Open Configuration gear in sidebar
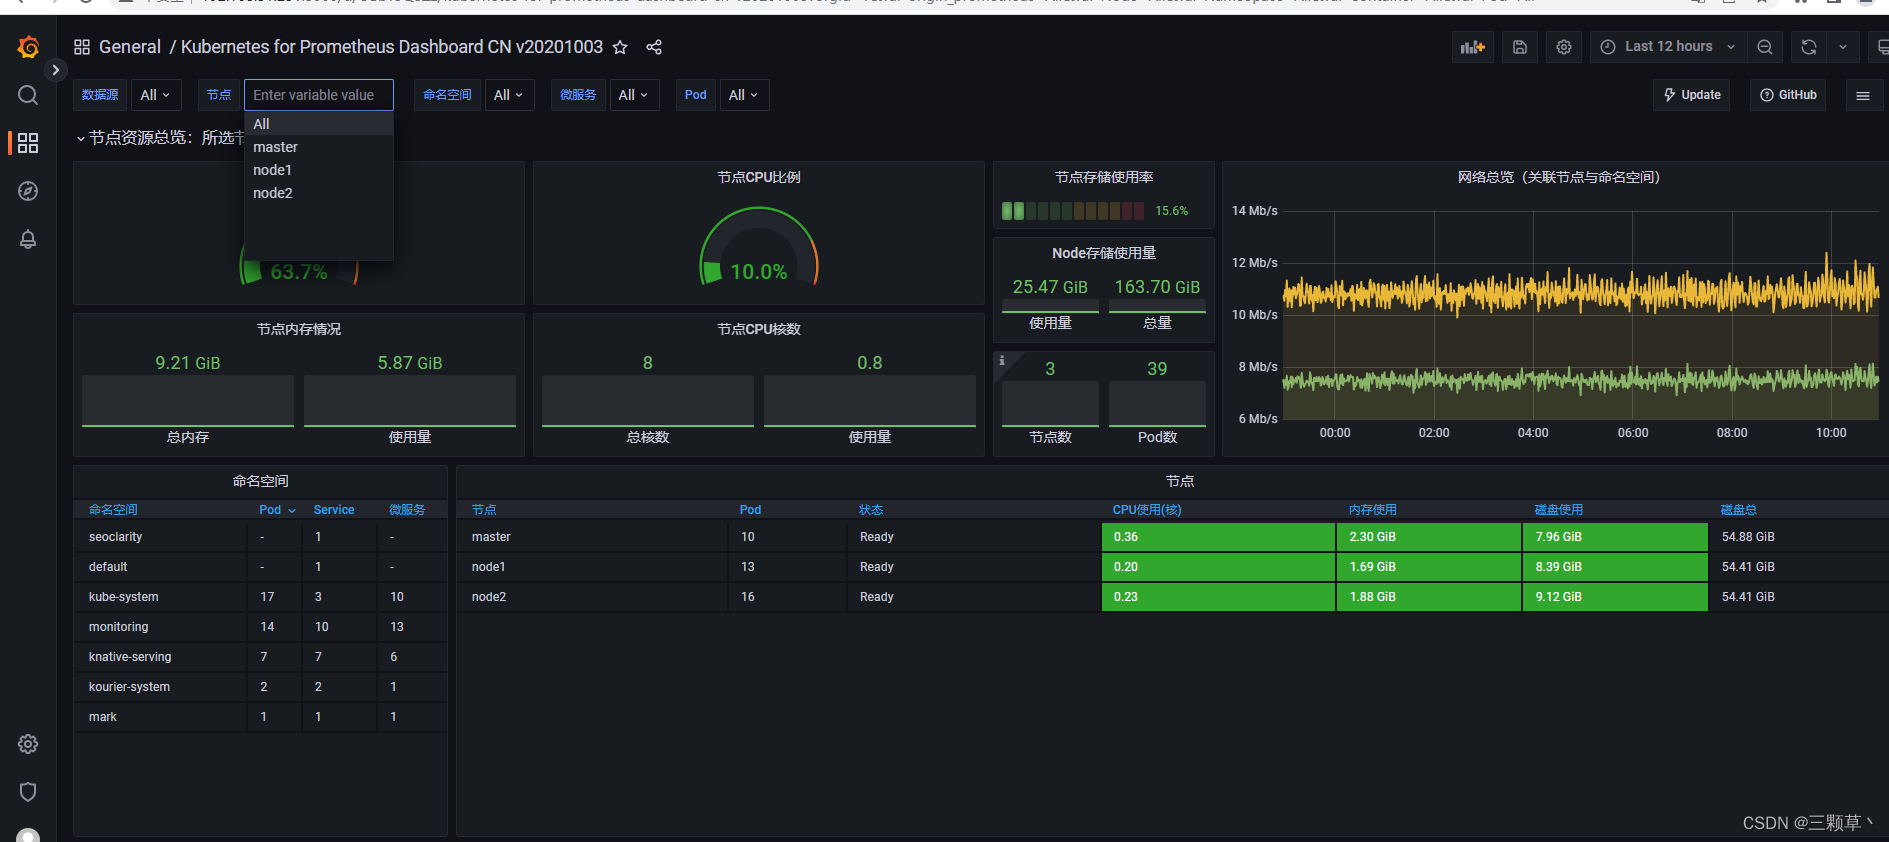The width and height of the screenshot is (1889, 842). (28, 744)
